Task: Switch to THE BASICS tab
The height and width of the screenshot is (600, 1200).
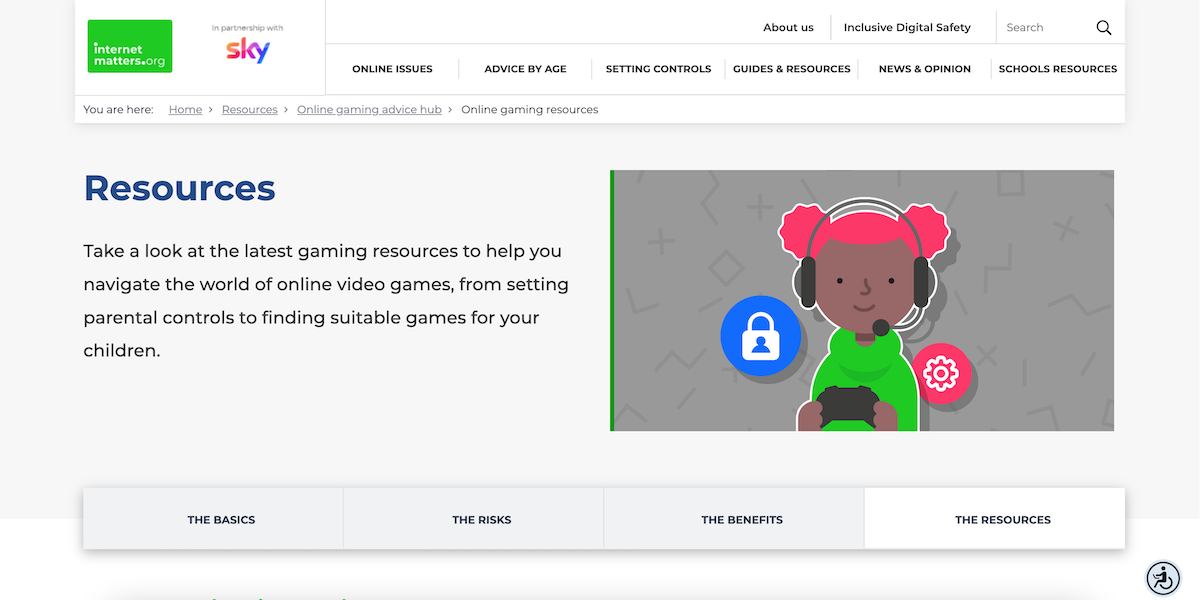Action: point(221,519)
